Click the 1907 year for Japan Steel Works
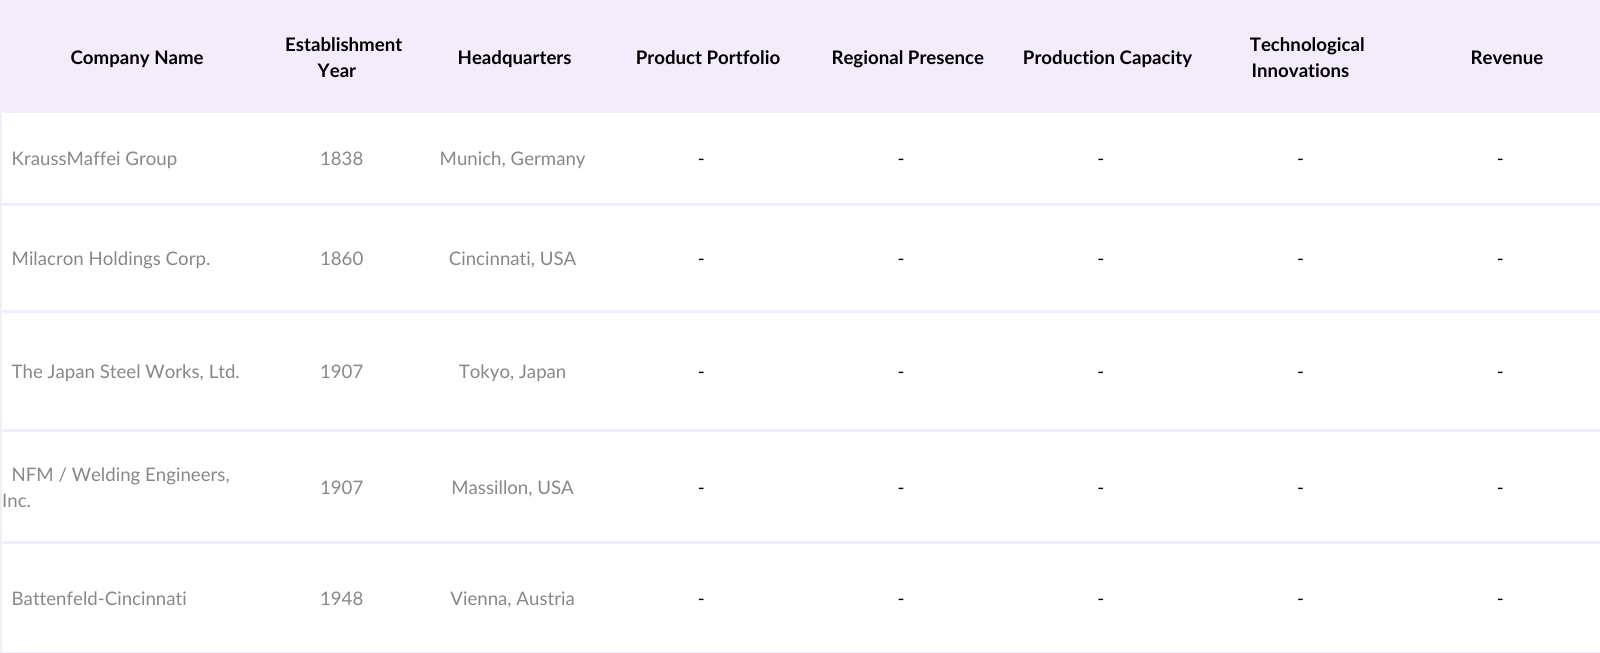Image resolution: width=1600 pixels, height=653 pixels. point(341,371)
